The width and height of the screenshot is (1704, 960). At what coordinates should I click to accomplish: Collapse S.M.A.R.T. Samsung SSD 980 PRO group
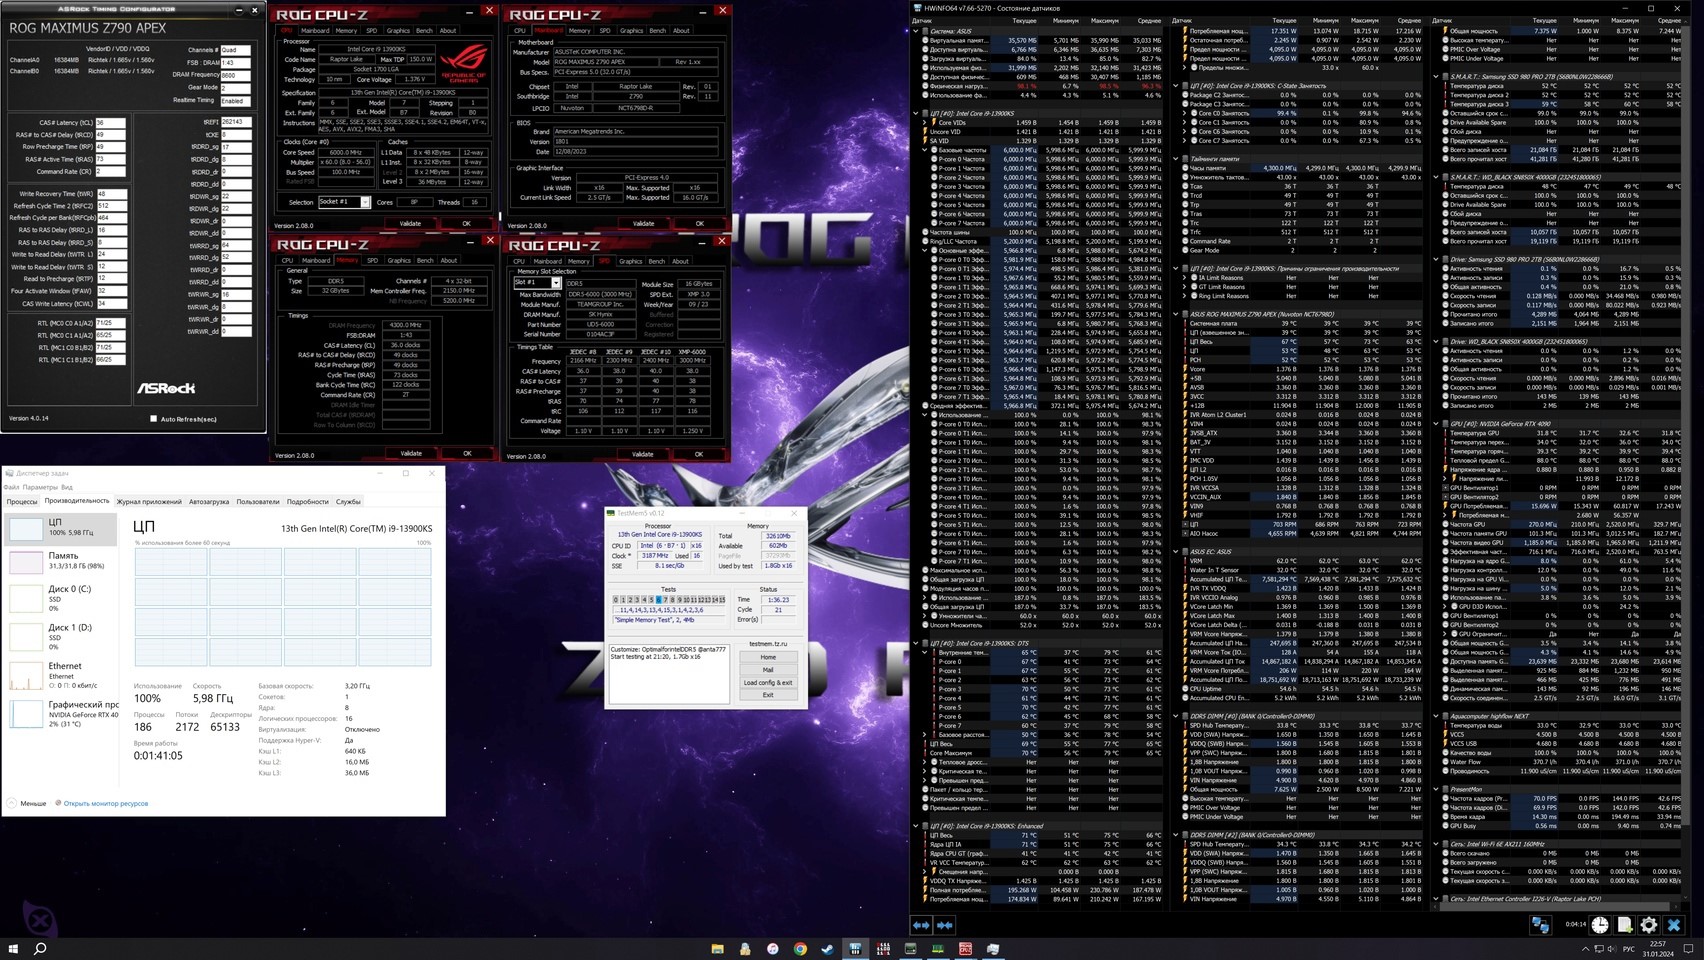[x=1436, y=76]
